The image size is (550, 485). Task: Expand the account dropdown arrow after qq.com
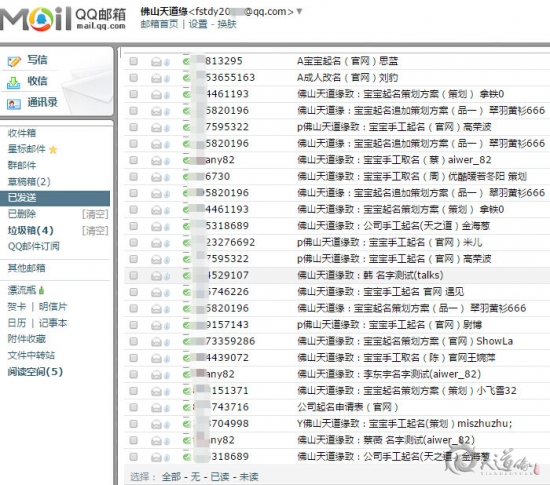click(299, 12)
